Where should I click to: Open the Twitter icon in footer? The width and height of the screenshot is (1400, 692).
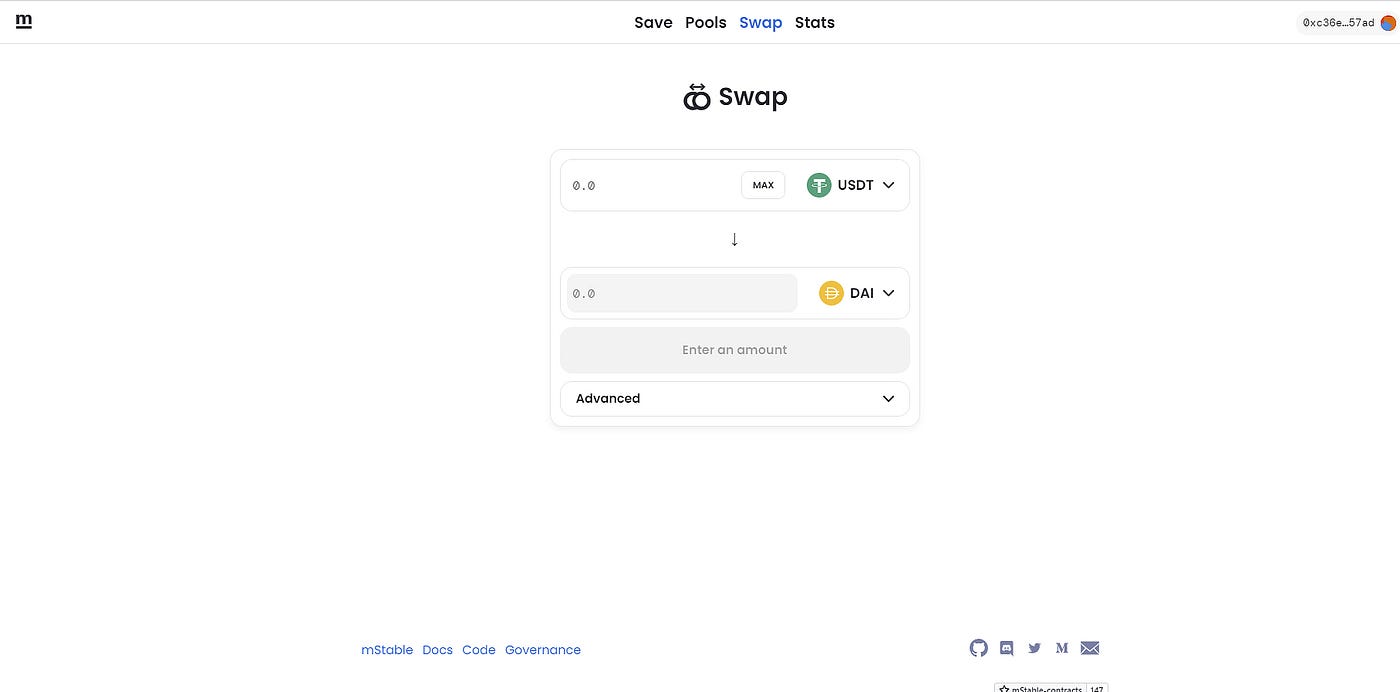click(1035, 648)
